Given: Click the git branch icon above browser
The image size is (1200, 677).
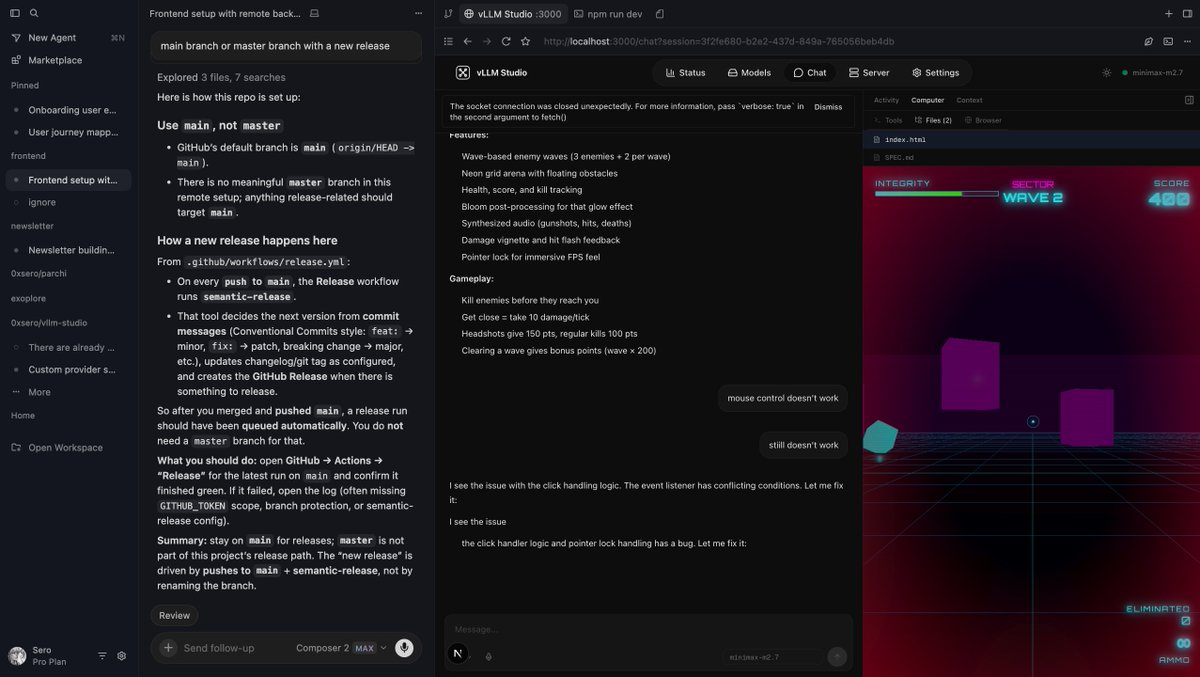Looking at the screenshot, I should (x=446, y=14).
